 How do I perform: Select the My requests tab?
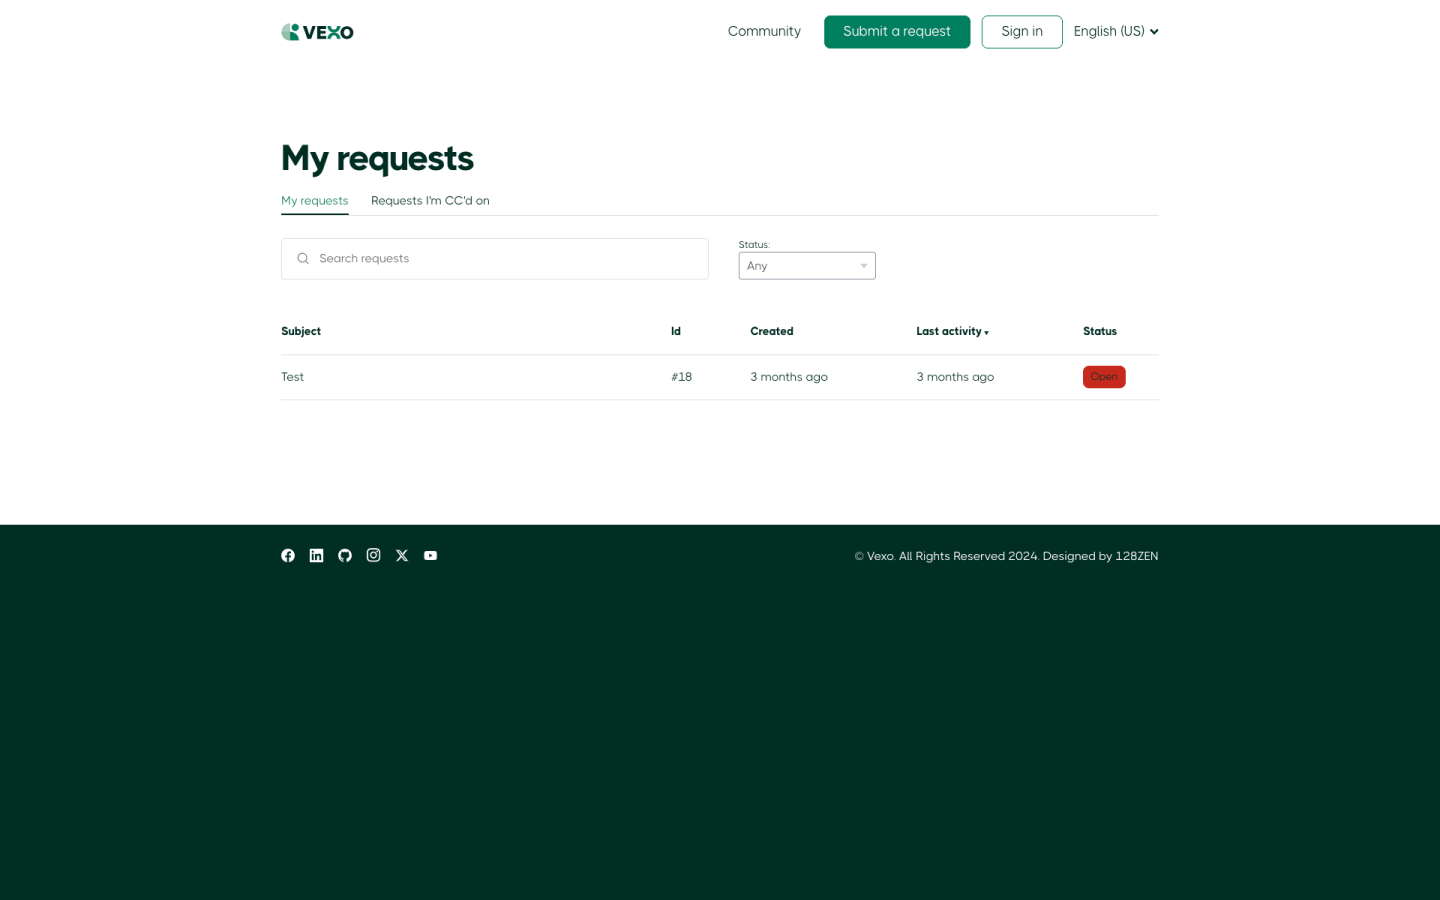point(314,201)
